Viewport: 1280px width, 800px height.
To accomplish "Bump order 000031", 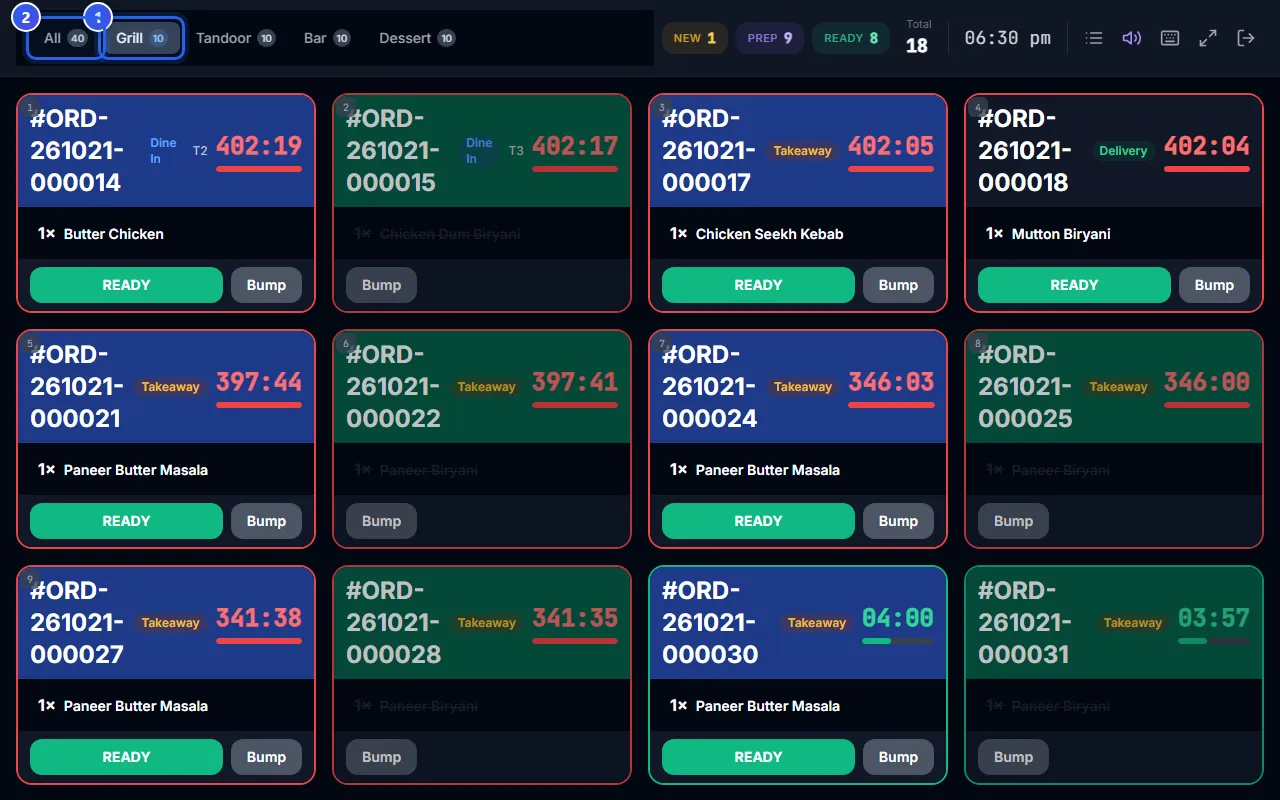I will tap(1013, 757).
